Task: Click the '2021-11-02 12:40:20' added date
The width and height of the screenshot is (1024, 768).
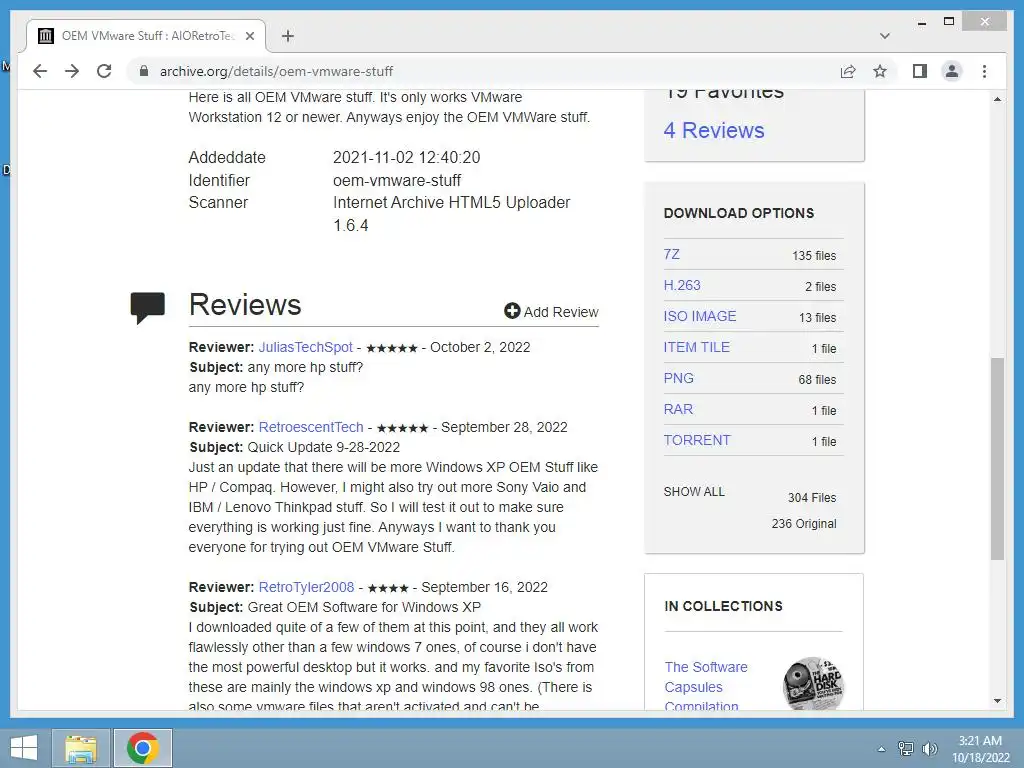Action: (406, 157)
